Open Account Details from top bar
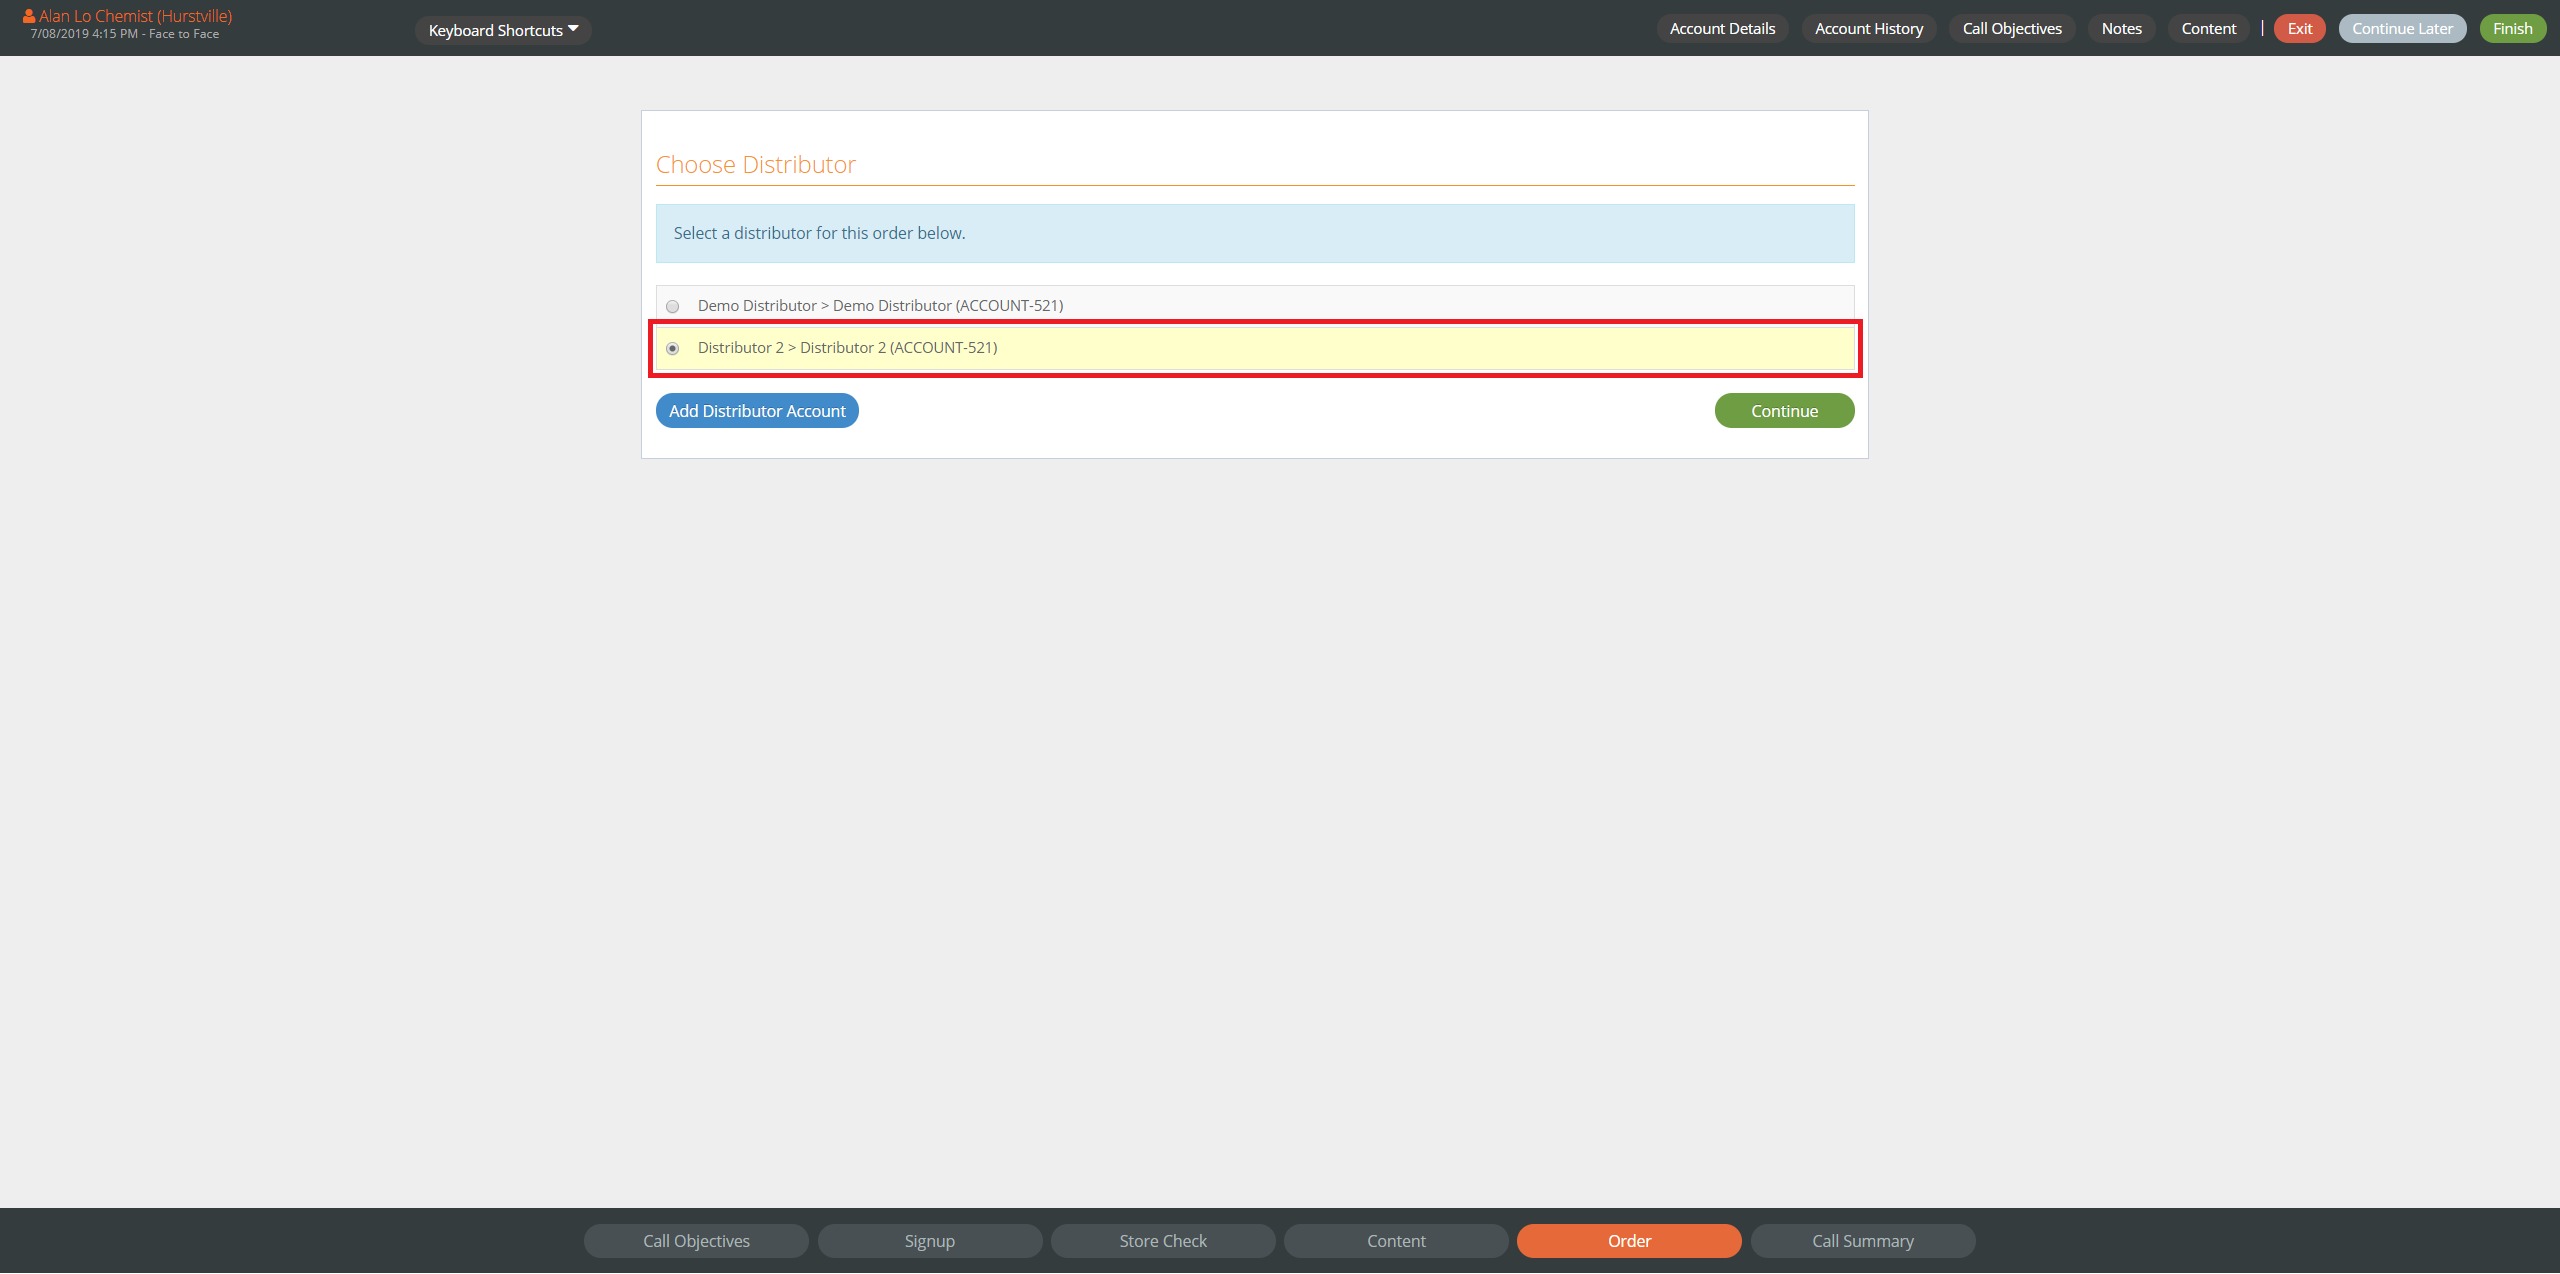This screenshot has width=2560, height=1274. pos(1722,29)
